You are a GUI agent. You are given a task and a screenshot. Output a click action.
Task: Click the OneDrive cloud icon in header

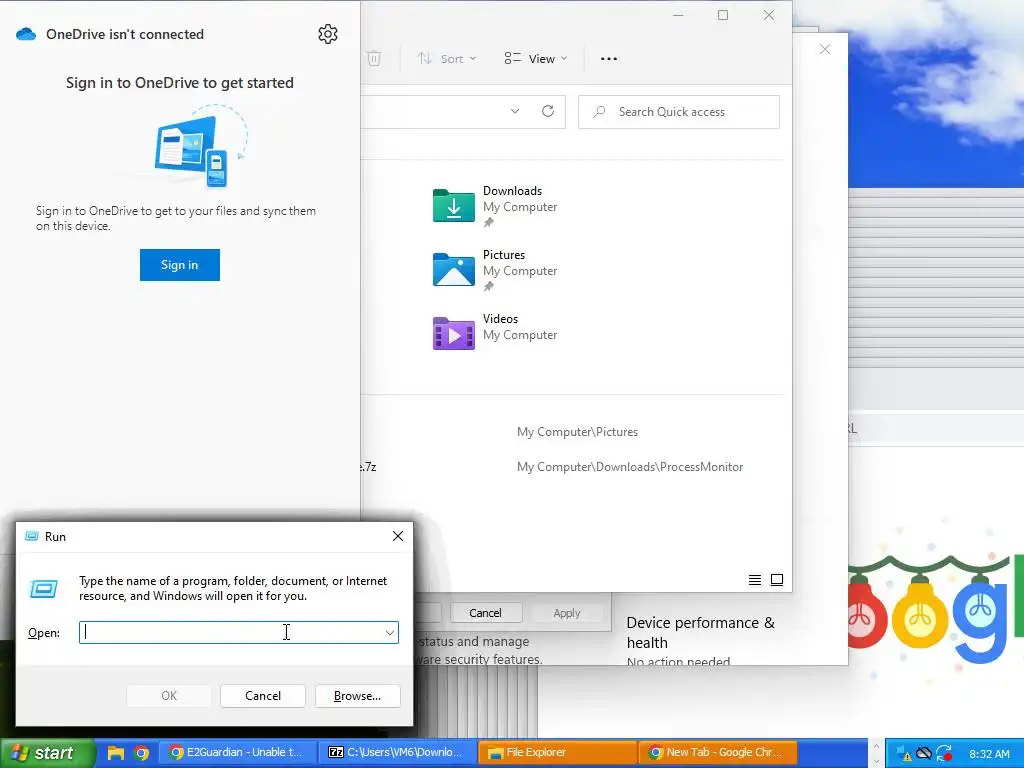click(x=26, y=34)
